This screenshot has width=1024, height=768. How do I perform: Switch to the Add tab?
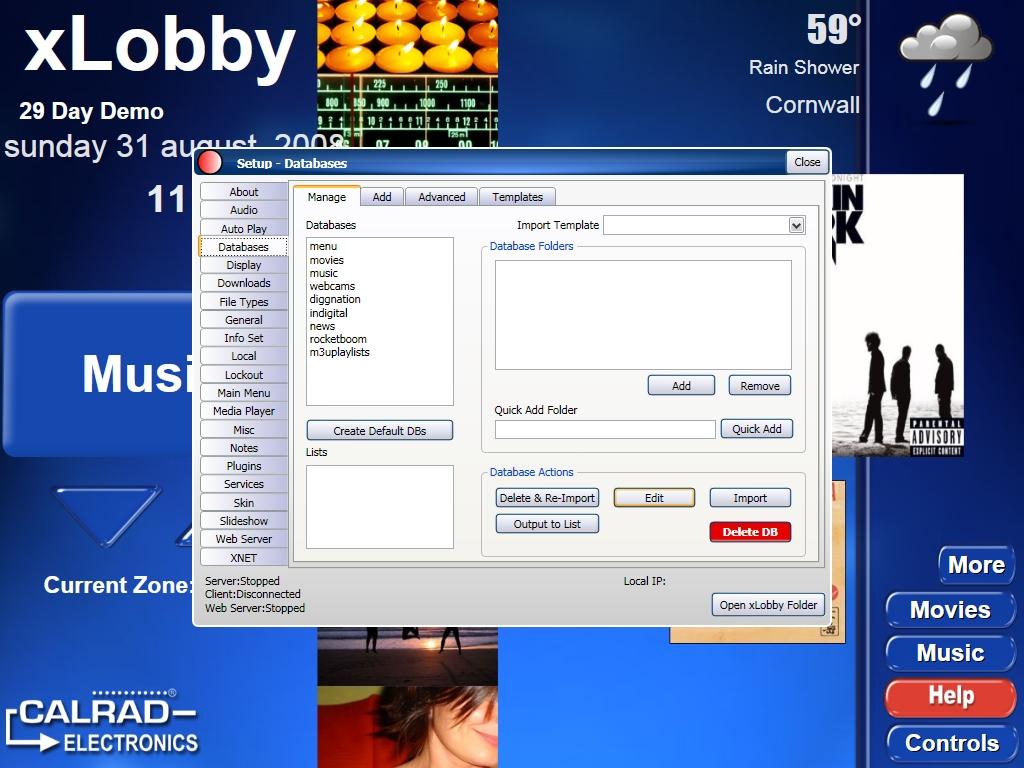click(382, 197)
